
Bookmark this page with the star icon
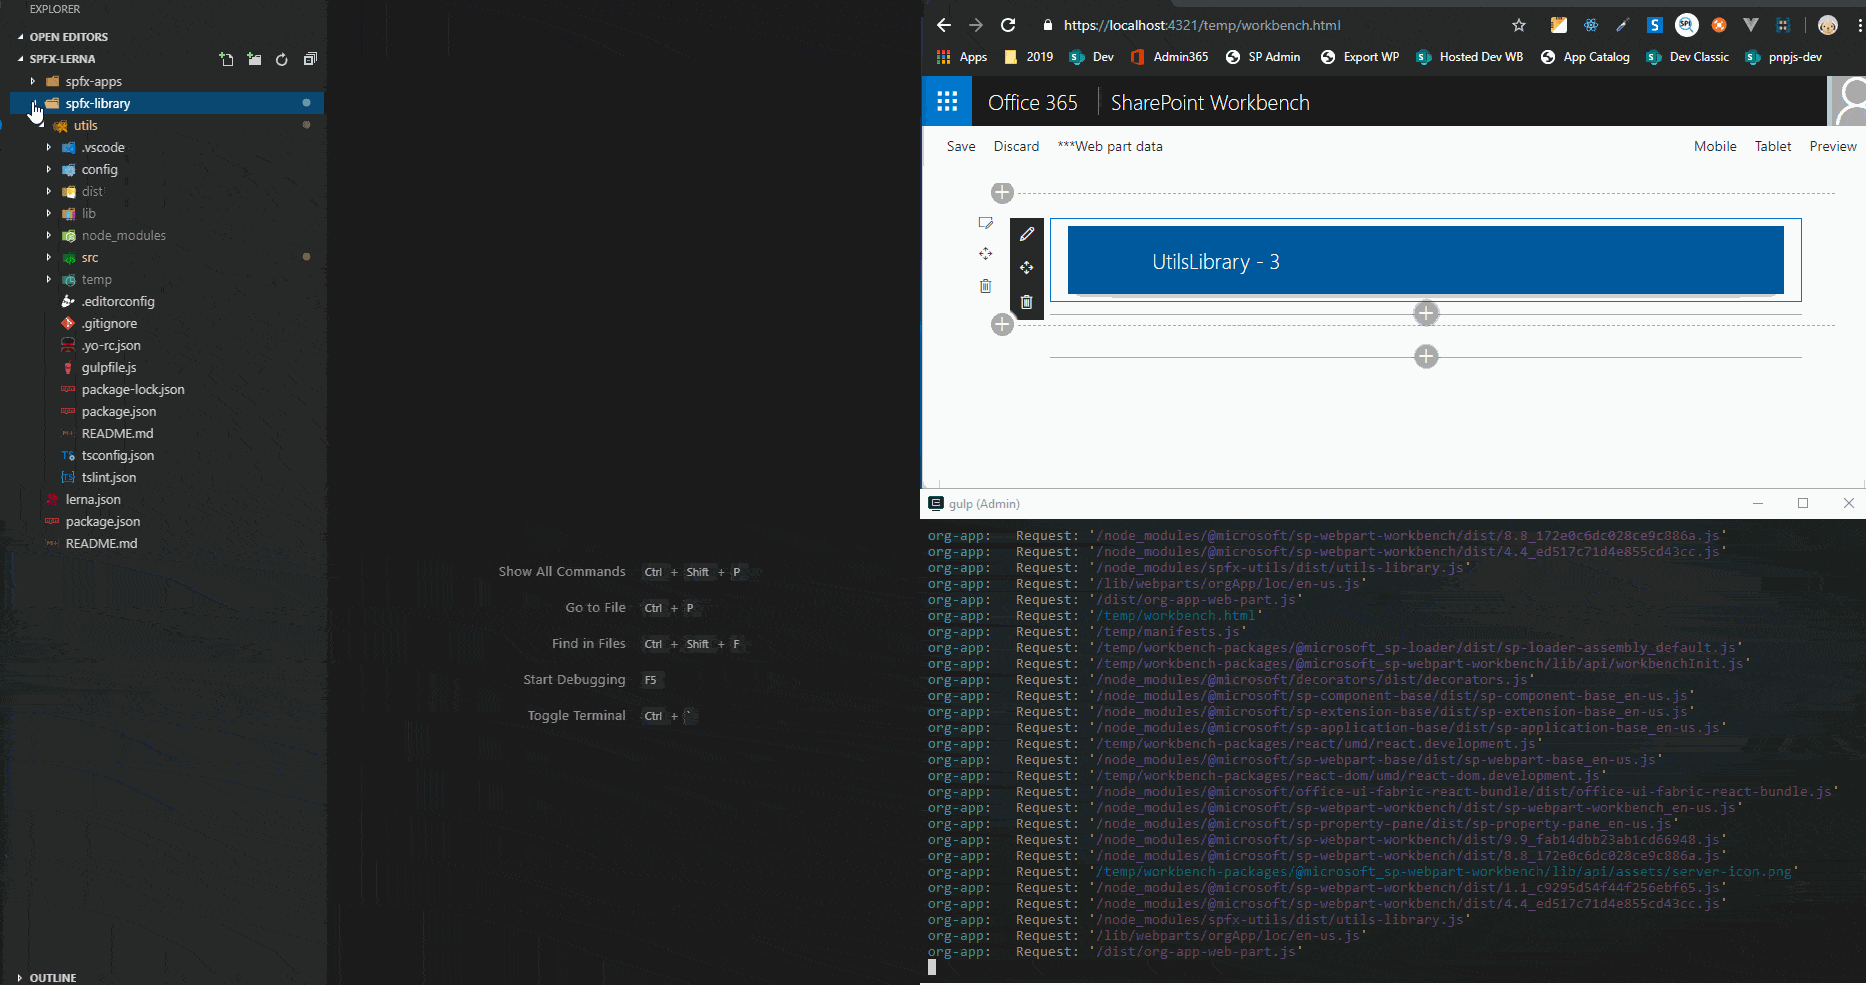(x=1519, y=25)
